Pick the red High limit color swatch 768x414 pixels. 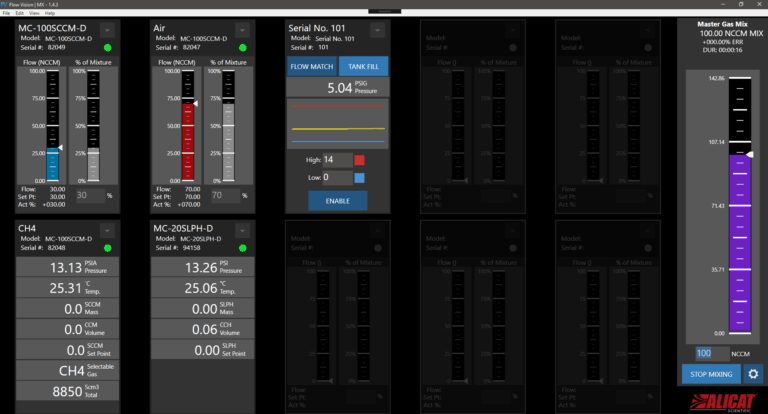[x=360, y=160]
